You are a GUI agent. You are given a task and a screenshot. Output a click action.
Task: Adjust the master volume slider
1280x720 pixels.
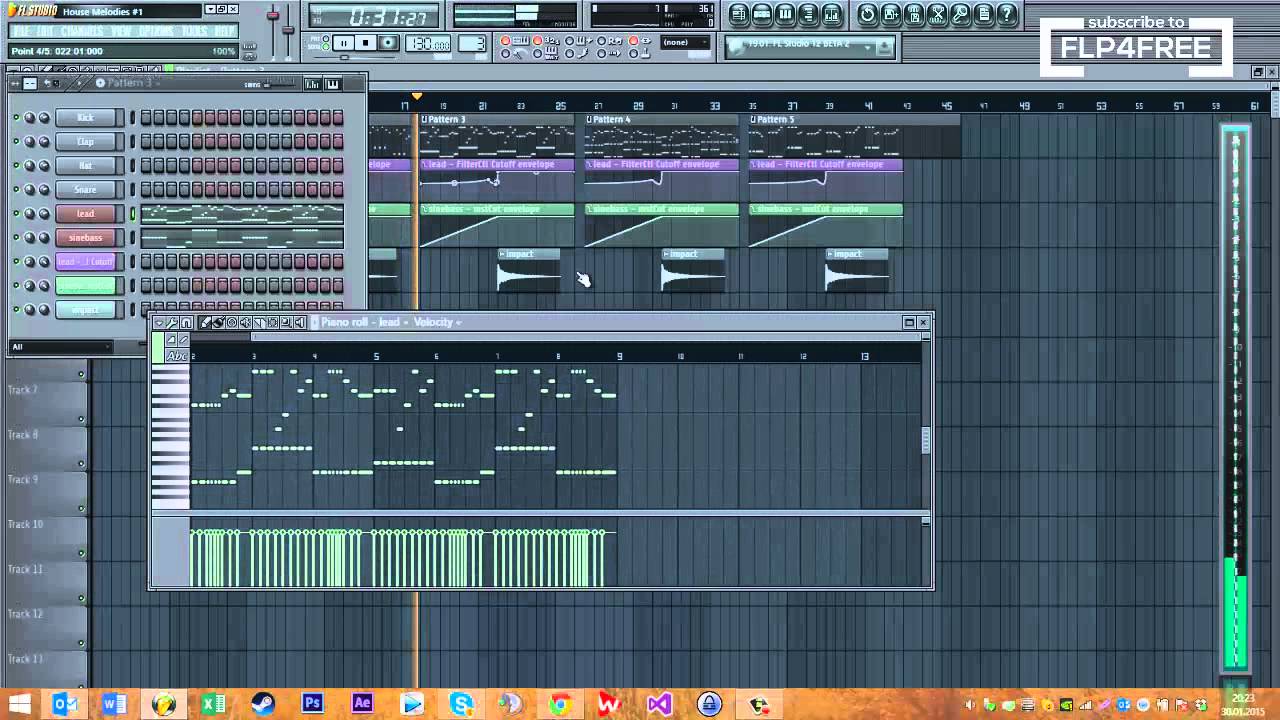pyautogui.click(x=273, y=16)
